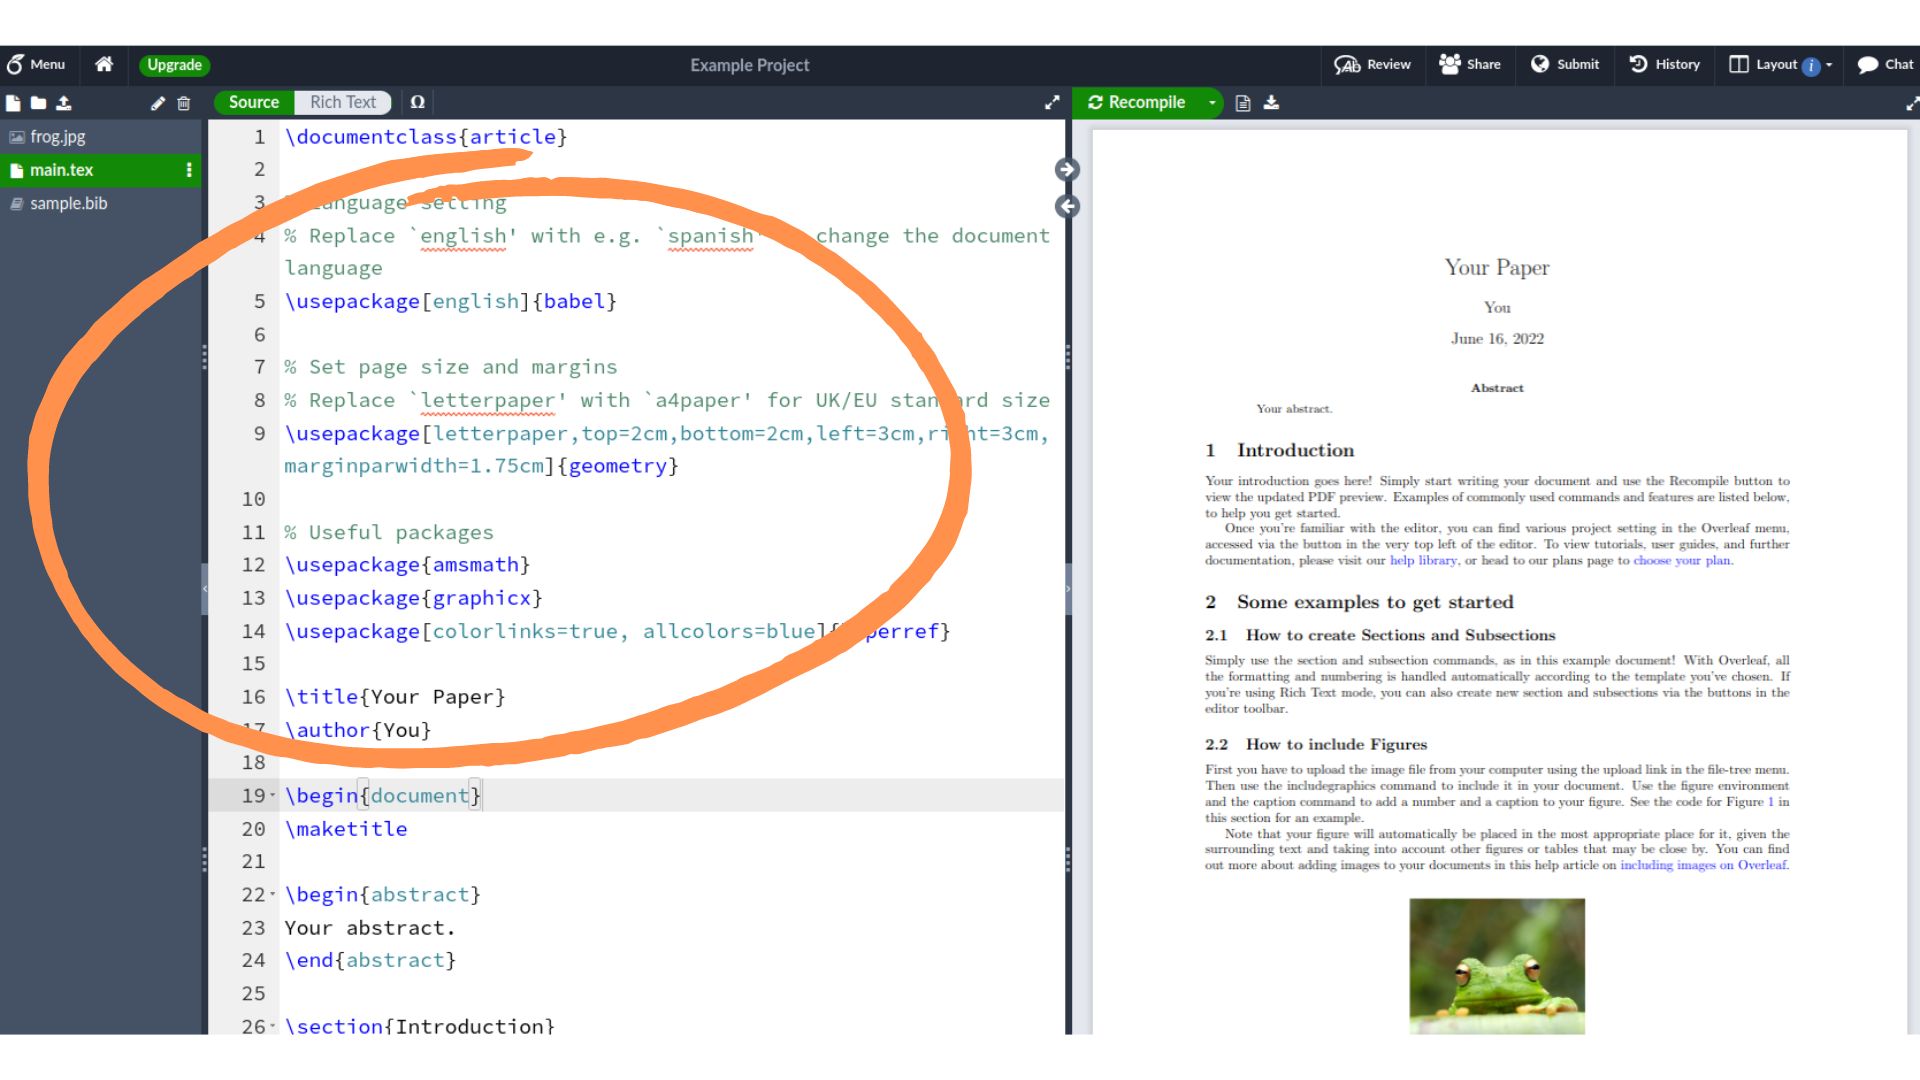Open the main.tex three-dot options menu
This screenshot has height=1080, width=1920.
click(x=189, y=170)
